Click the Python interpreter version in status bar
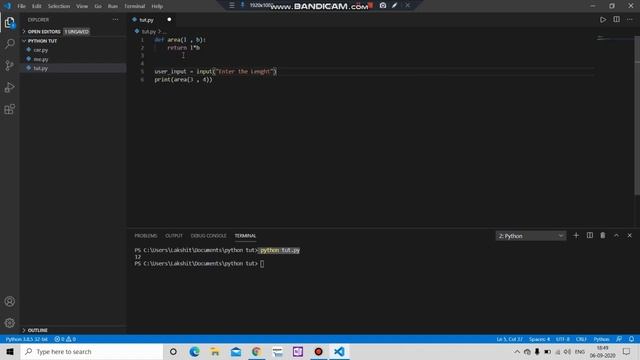Image resolution: width=640 pixels, height=360 pixels. point(27,339)
